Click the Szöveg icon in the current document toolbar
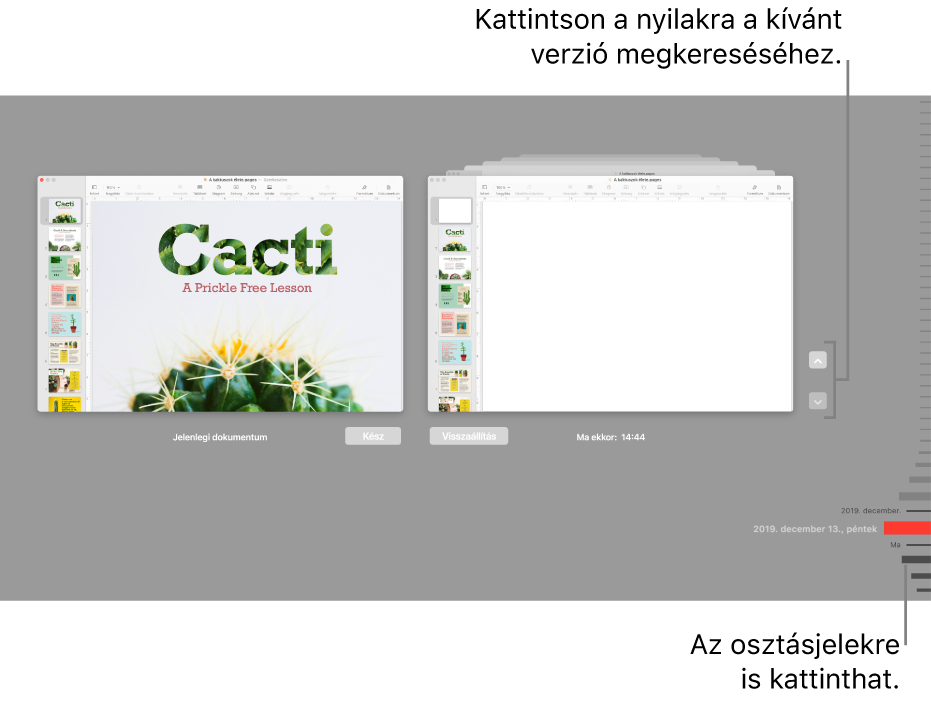This screenshot has width=931, height=705. click(x=236, y=187)
